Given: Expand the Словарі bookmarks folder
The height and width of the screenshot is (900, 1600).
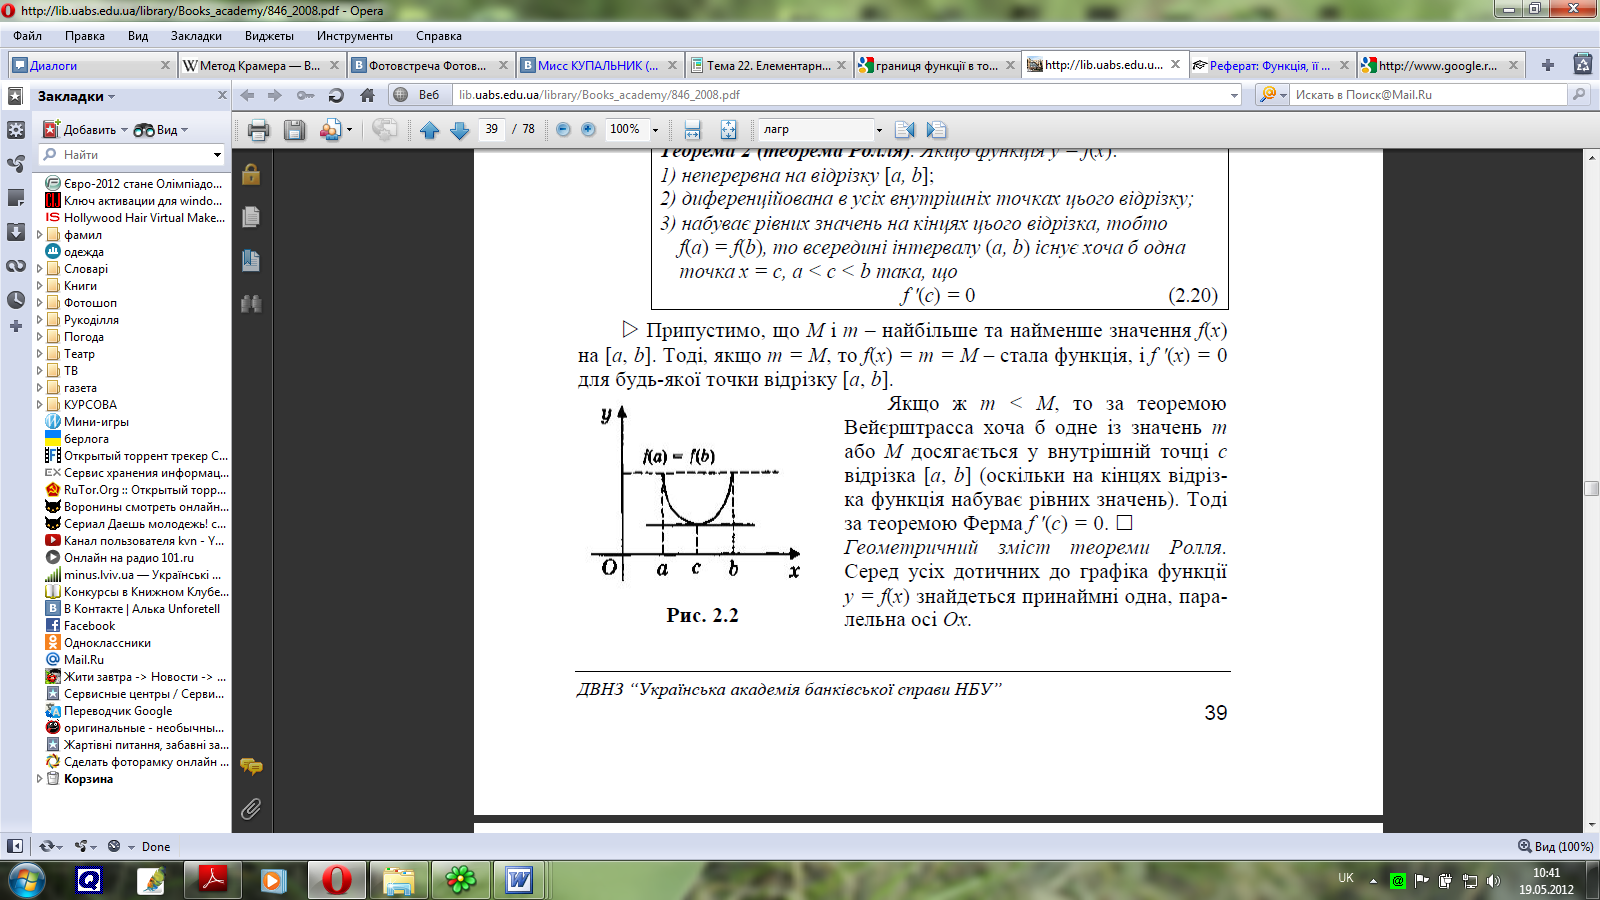Looking at the screenshot, I should (40, 269).
